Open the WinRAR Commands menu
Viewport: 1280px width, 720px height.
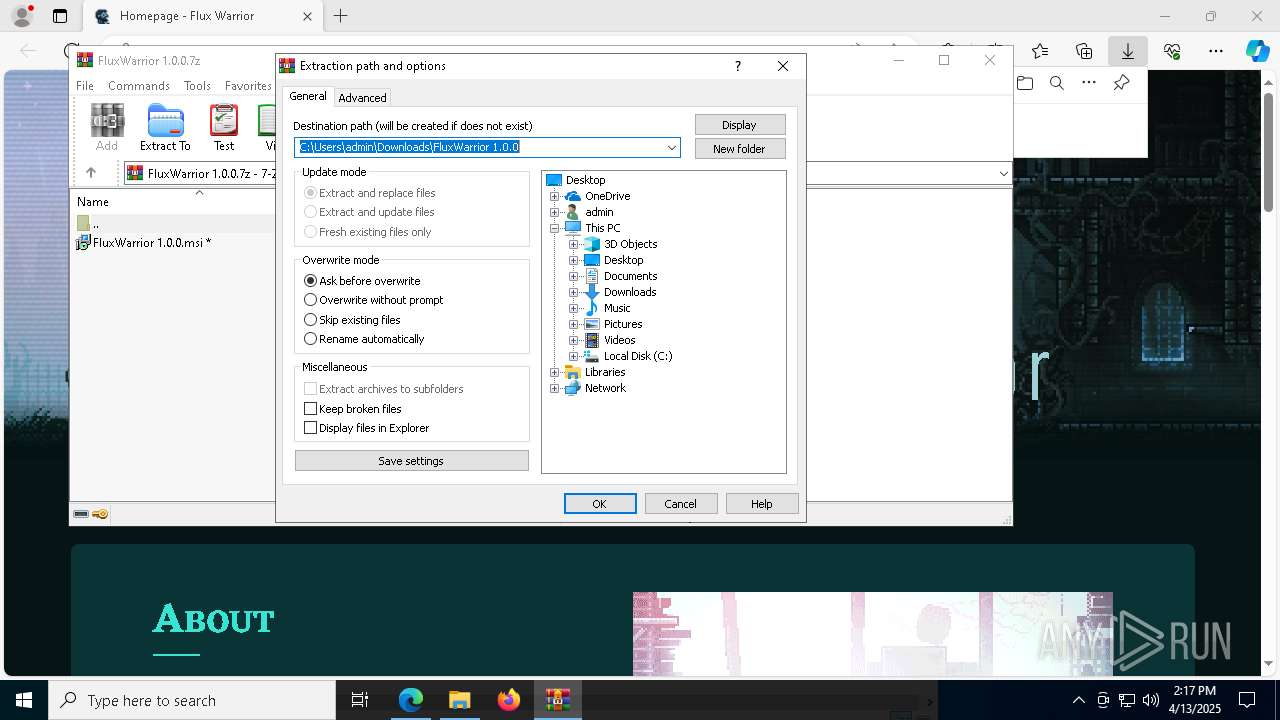click(139, 86)
